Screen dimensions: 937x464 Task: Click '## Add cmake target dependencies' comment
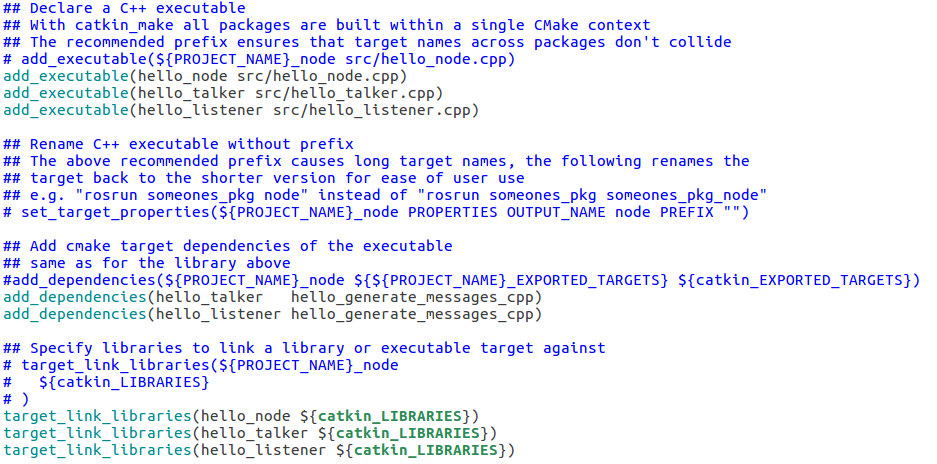(x=228, y=246)
